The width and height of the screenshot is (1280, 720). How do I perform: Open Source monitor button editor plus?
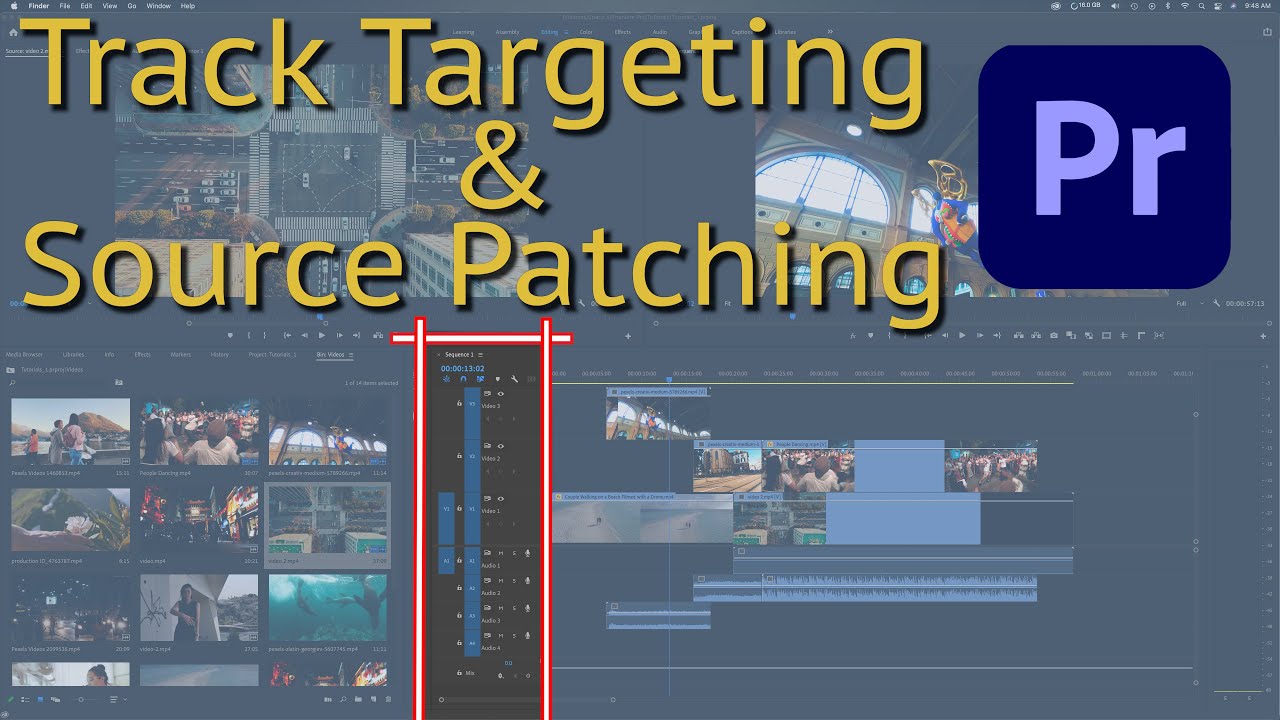628,336
